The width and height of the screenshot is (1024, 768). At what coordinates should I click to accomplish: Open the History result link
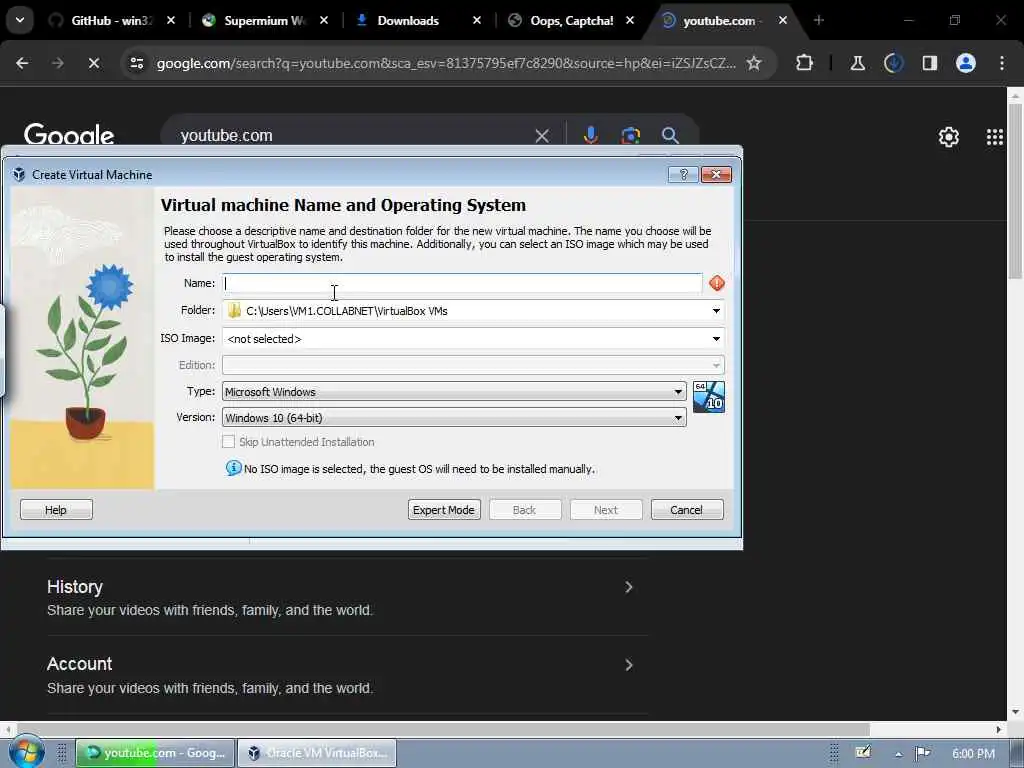(x=74, y=586)
